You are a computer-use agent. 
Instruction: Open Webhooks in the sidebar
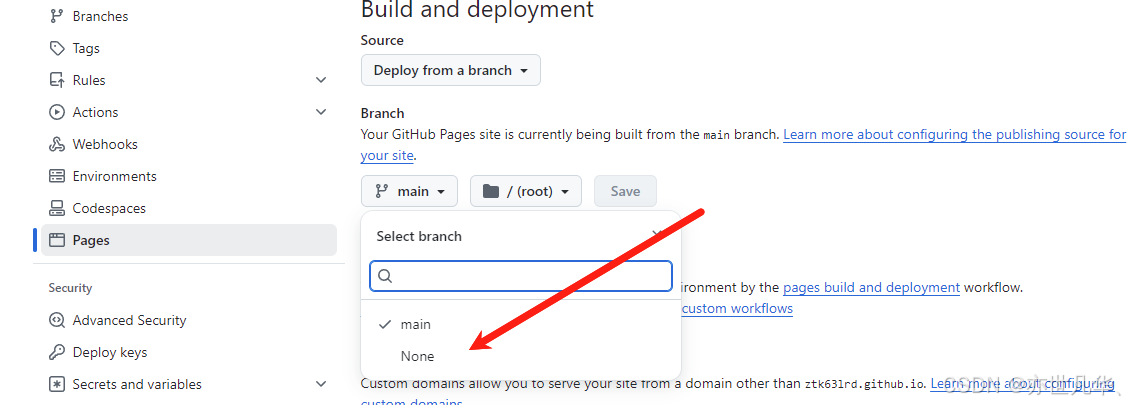(x=105, y=144)
